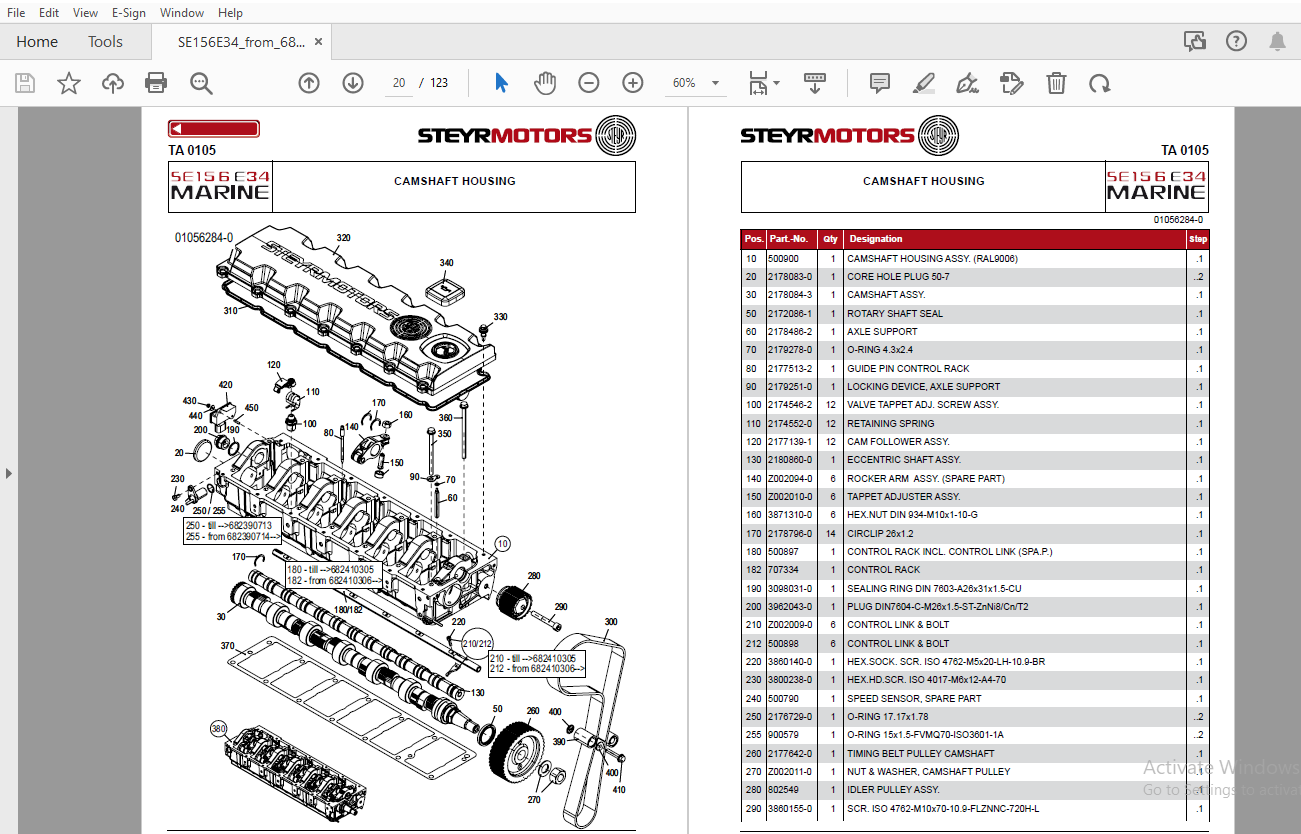Image resolution: width=1301 pixels, height=834 pixels.
Task: Activate the hand pan tool
Action: coord(545,83)
